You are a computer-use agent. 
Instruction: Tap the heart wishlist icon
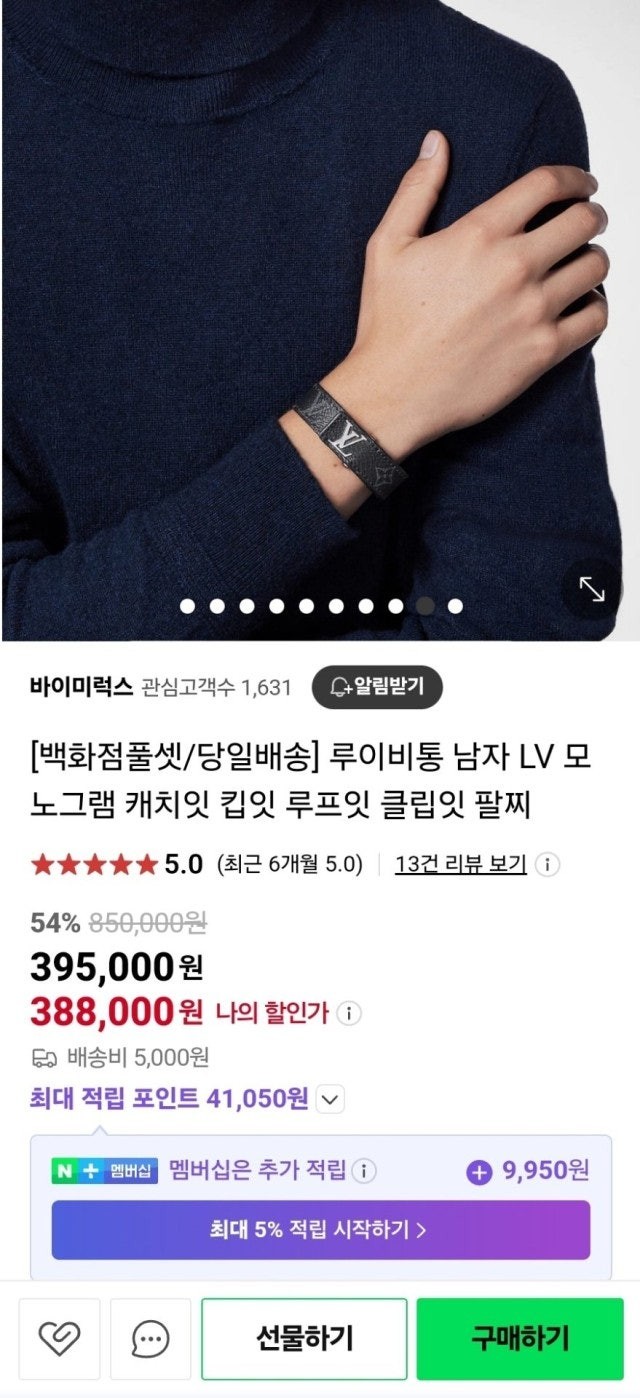tap(59, 1338)
